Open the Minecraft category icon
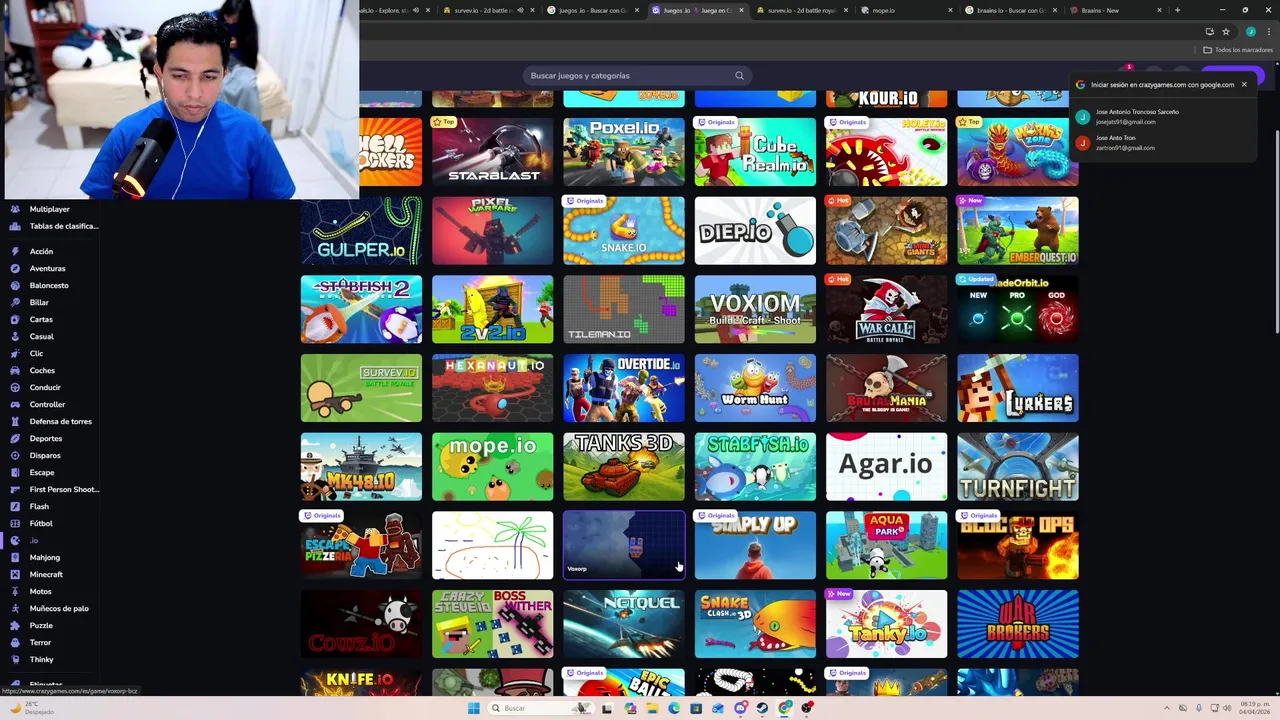The width and height of the screenshot is (1280, 720). 15,574
